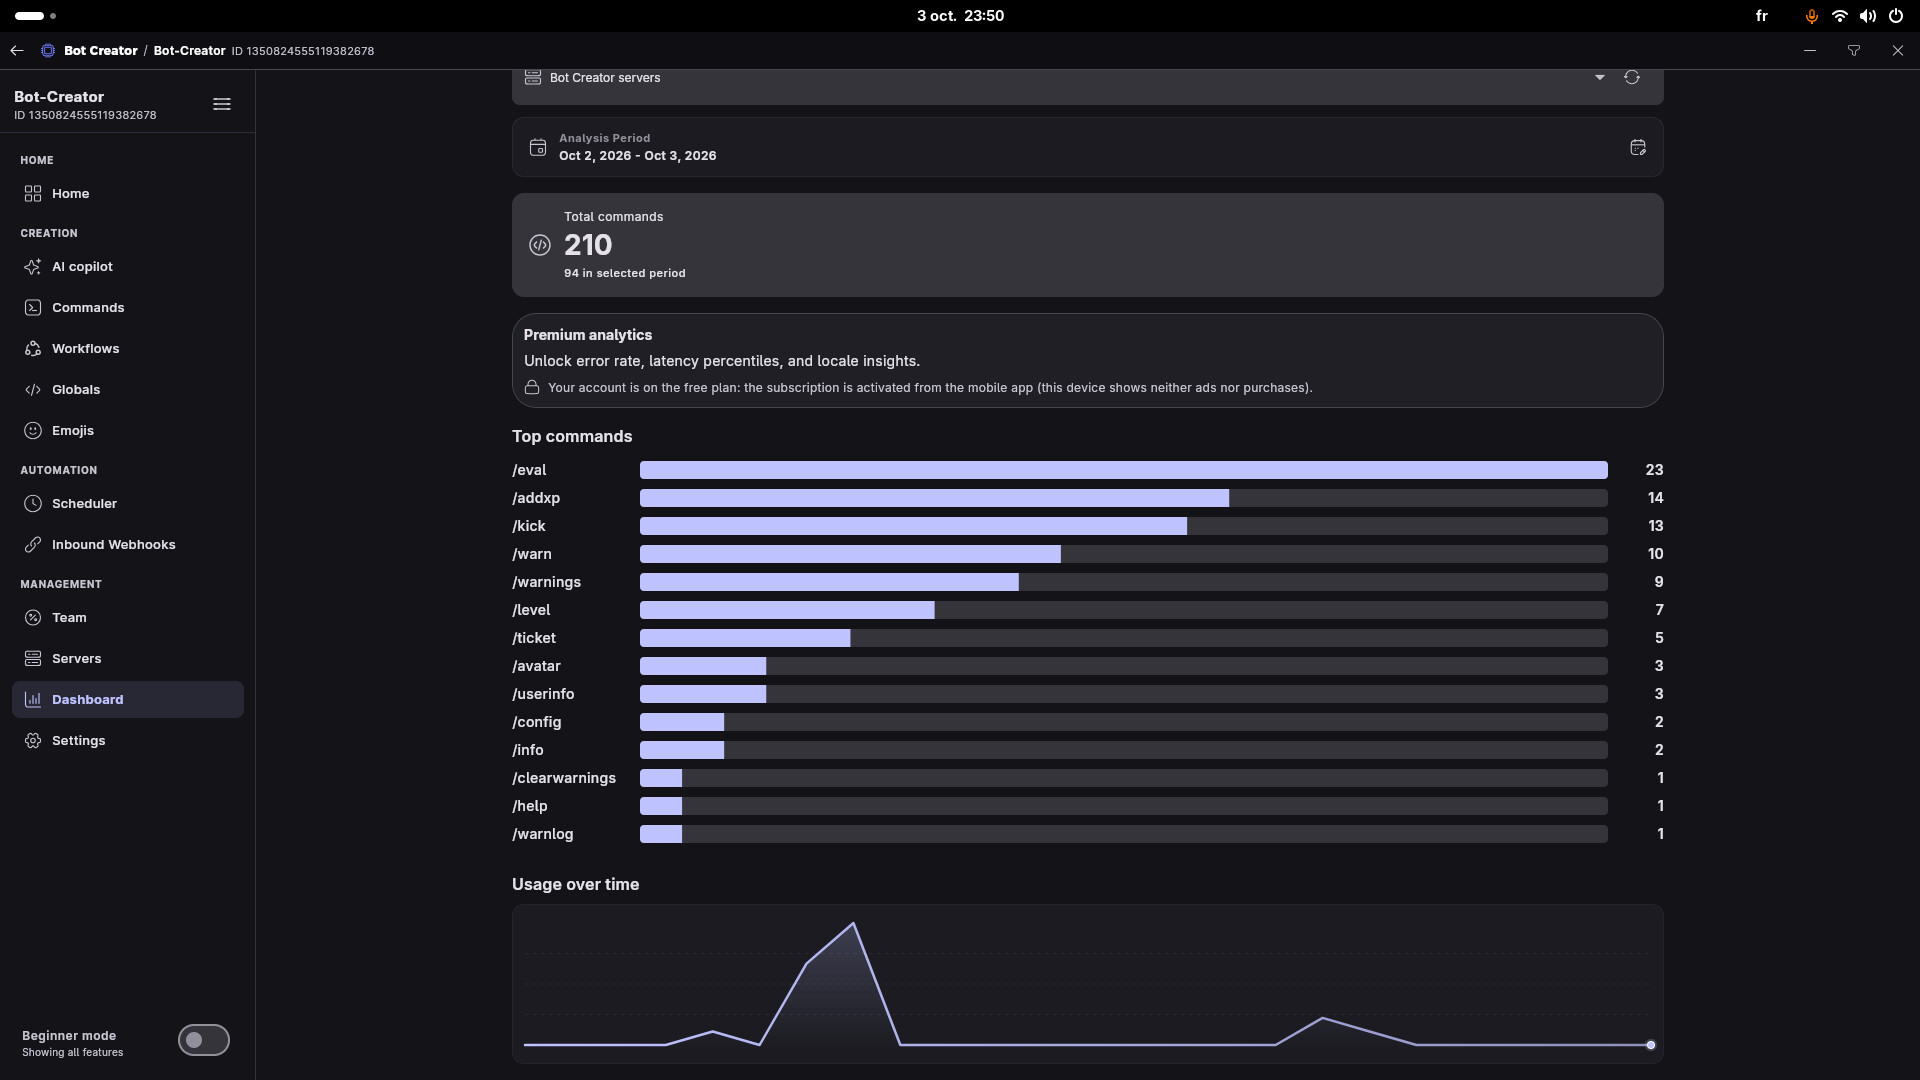The height and width of the screenshot is (1080, 1920).
Task: Toggle Beginner mode switch
Action: click(x=204, y=1040)
